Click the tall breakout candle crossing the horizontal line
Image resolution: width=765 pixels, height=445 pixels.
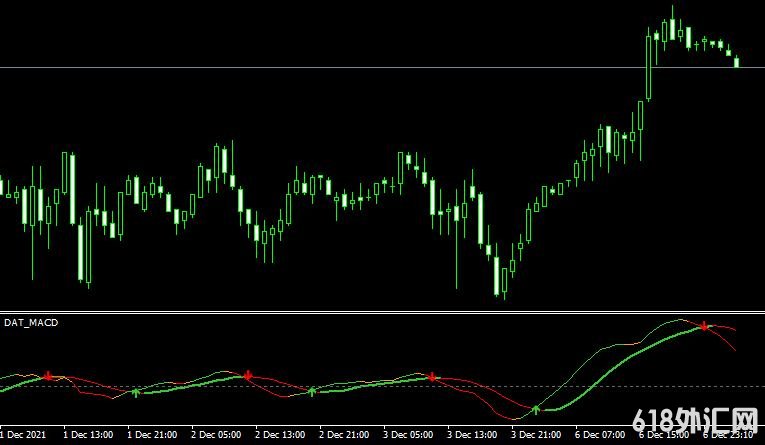click(648, 64)
